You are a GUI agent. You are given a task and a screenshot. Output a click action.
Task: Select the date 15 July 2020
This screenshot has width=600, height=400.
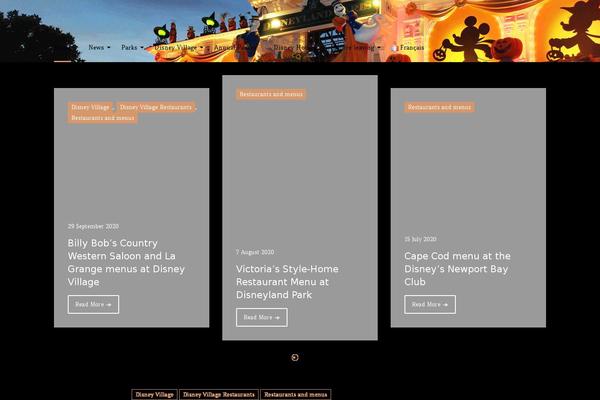click(x=420, y=239)
